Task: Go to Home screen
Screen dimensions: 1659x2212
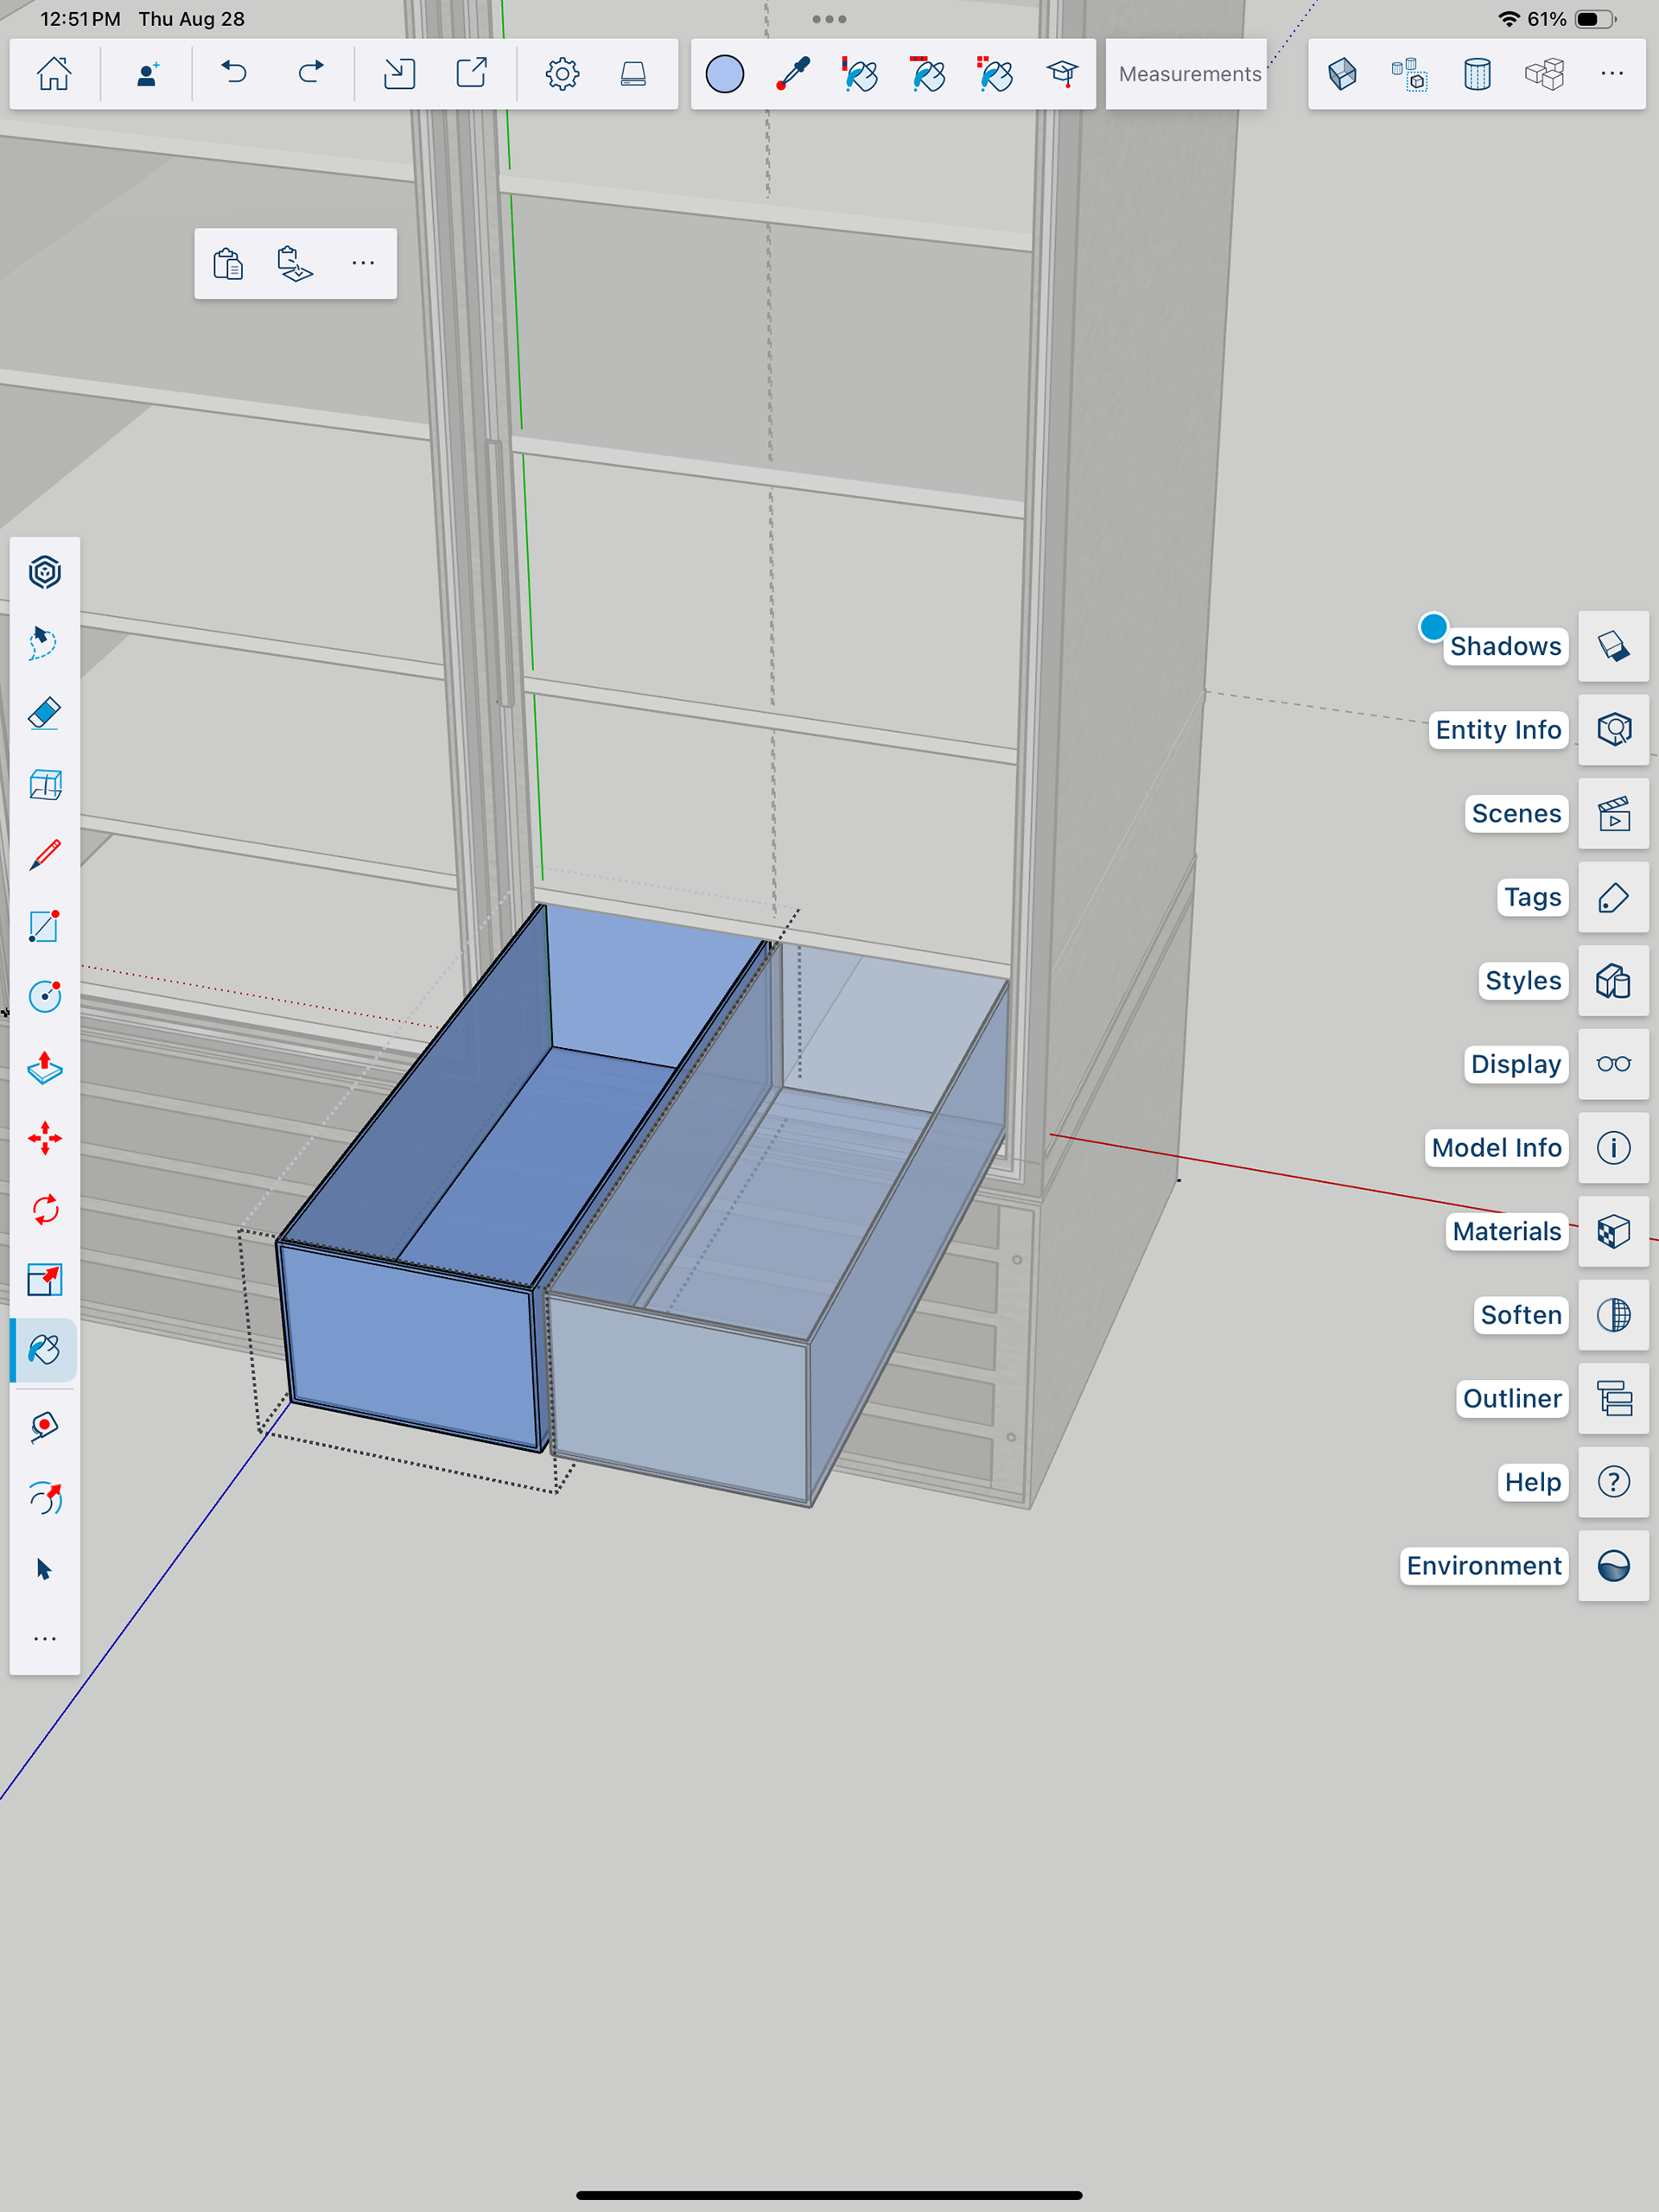Action: (54, 74)
